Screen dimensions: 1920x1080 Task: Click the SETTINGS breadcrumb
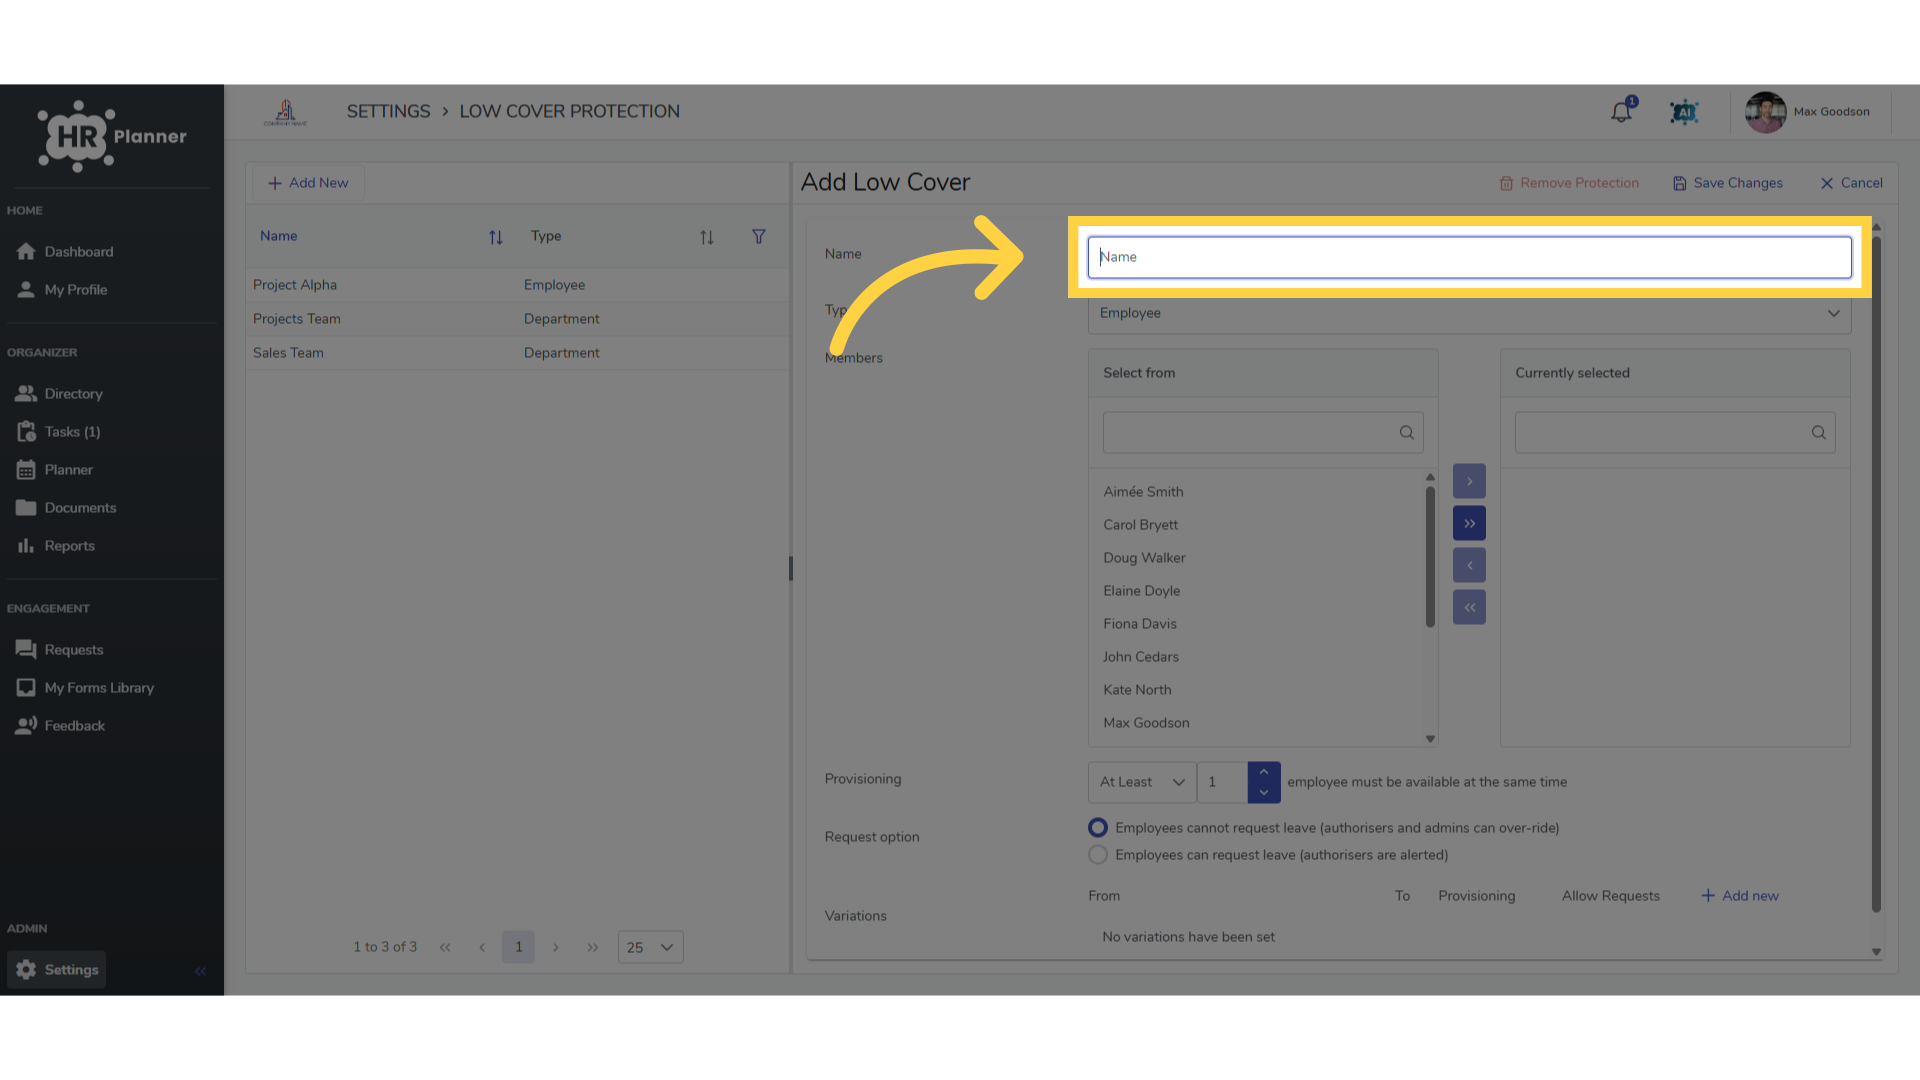click(x=388, y=112)
